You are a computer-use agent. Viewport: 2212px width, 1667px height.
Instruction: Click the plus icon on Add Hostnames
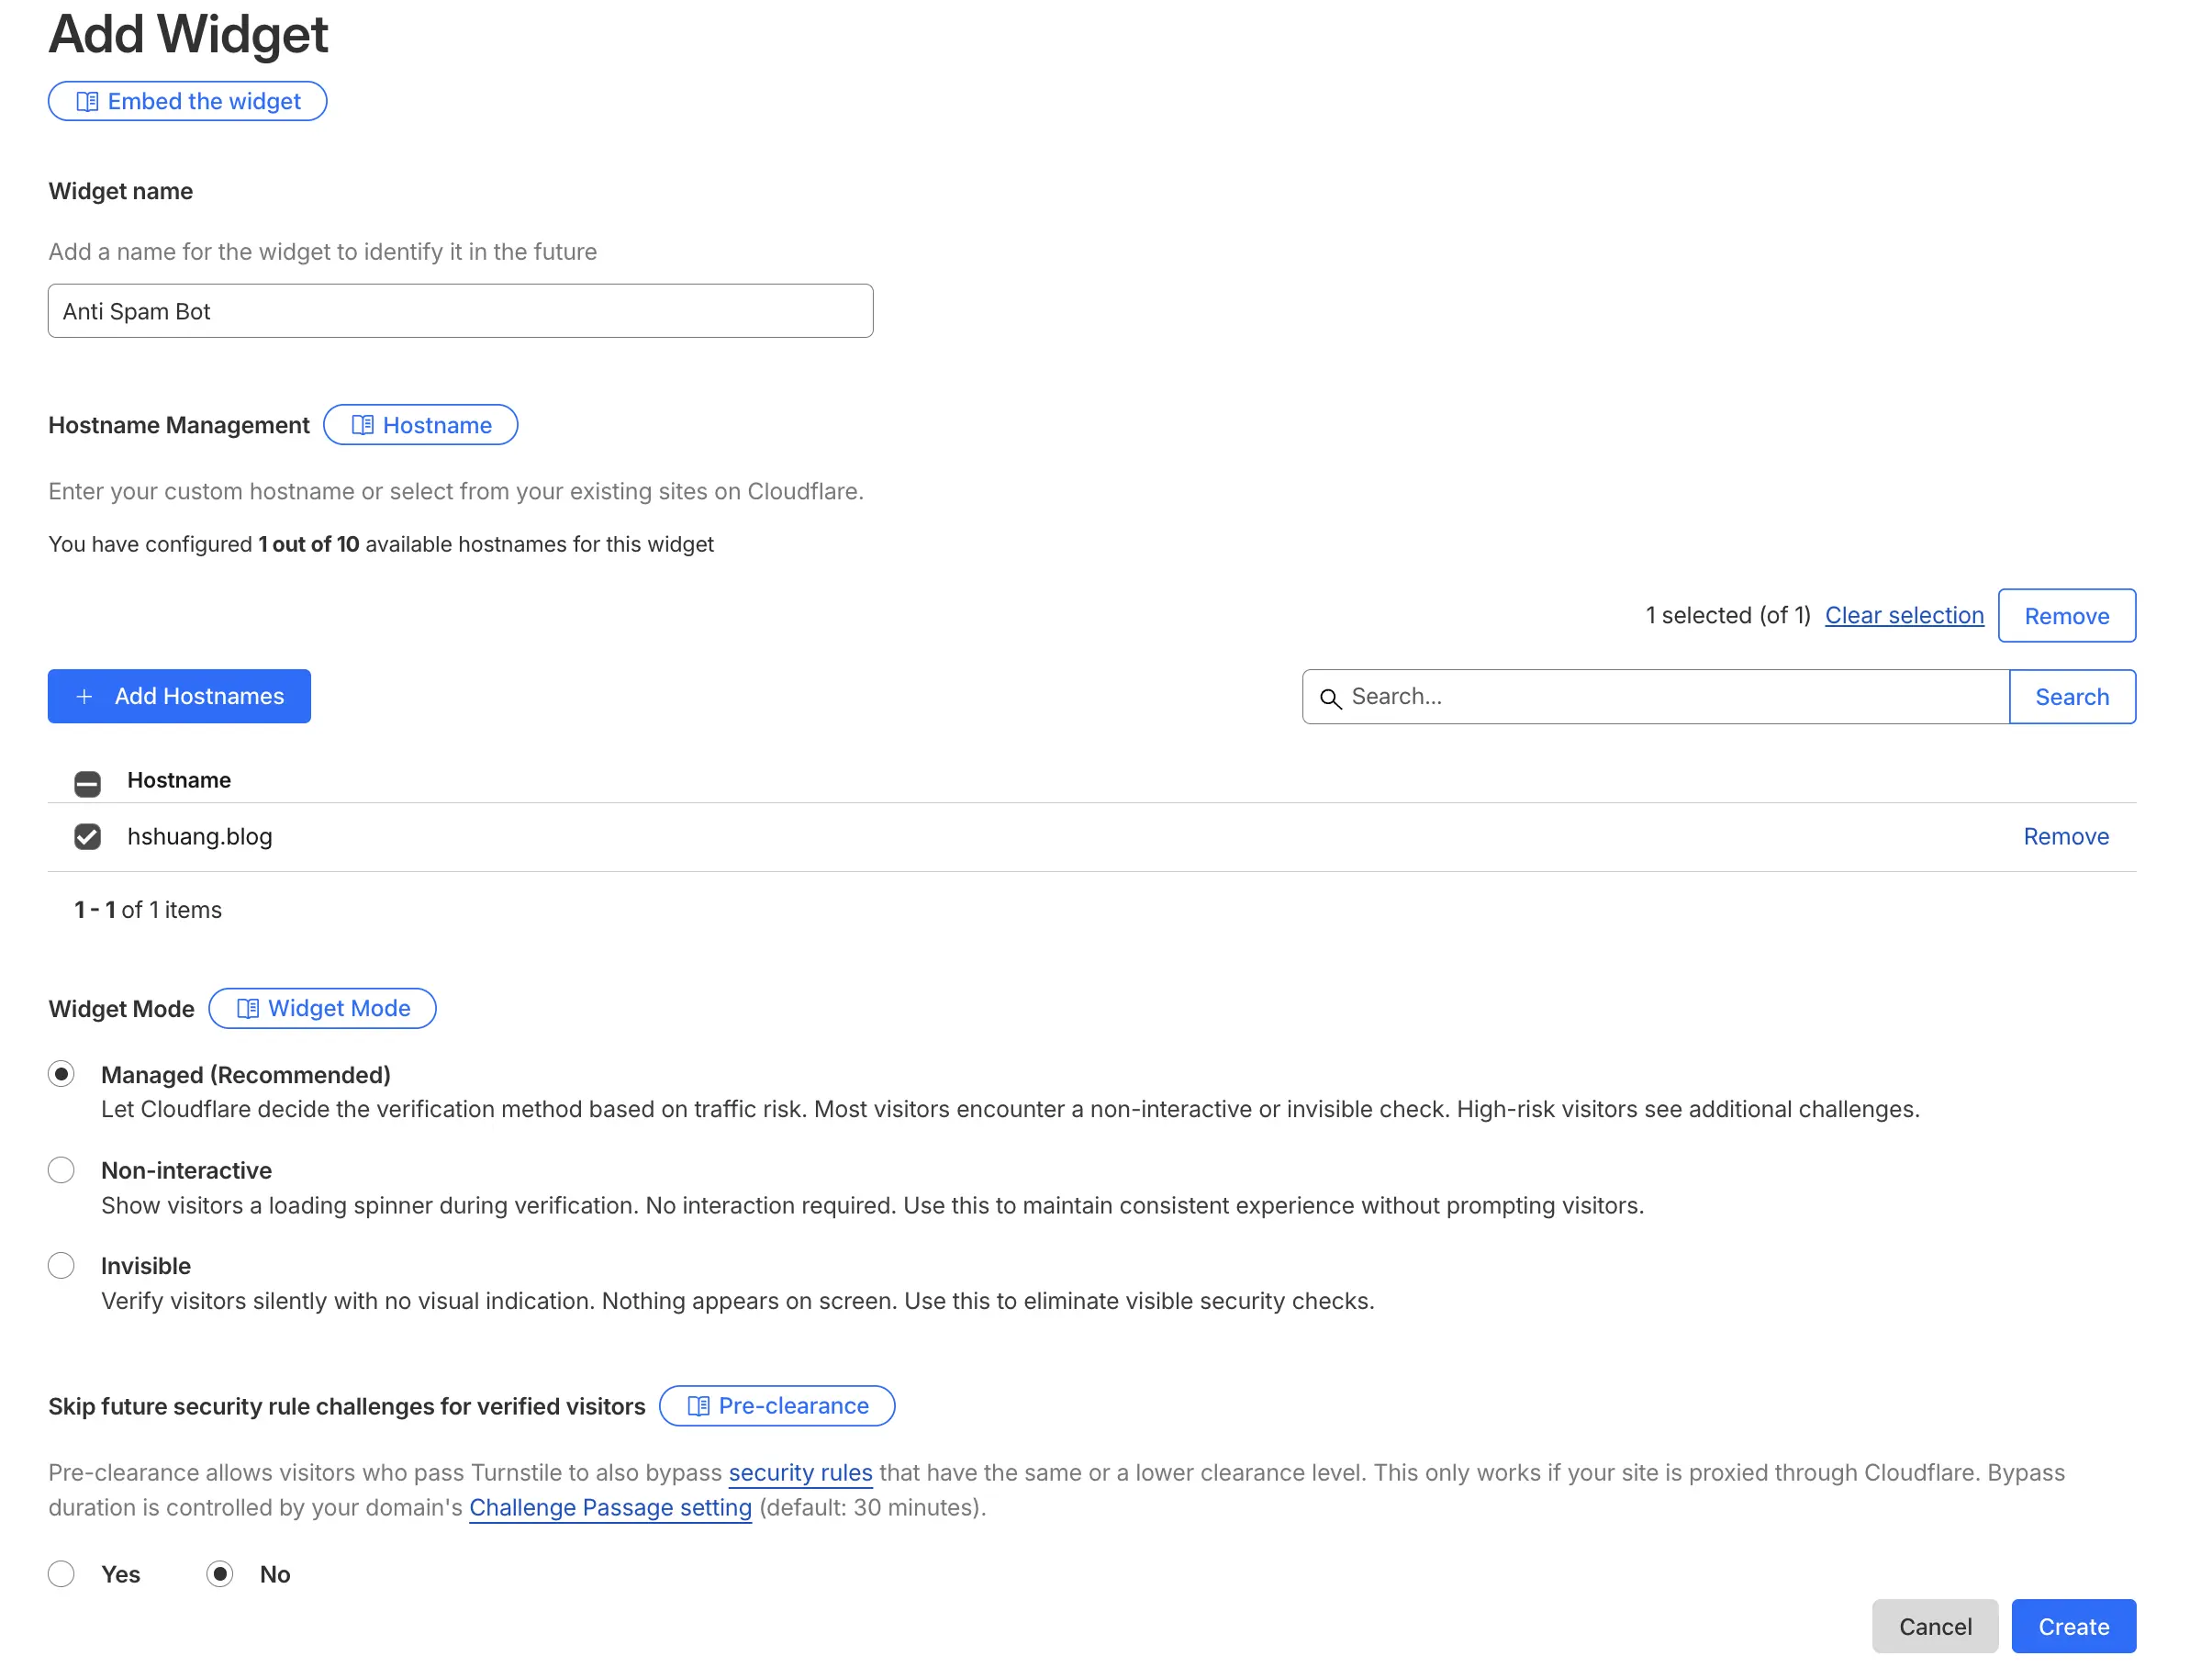[85, 697]
